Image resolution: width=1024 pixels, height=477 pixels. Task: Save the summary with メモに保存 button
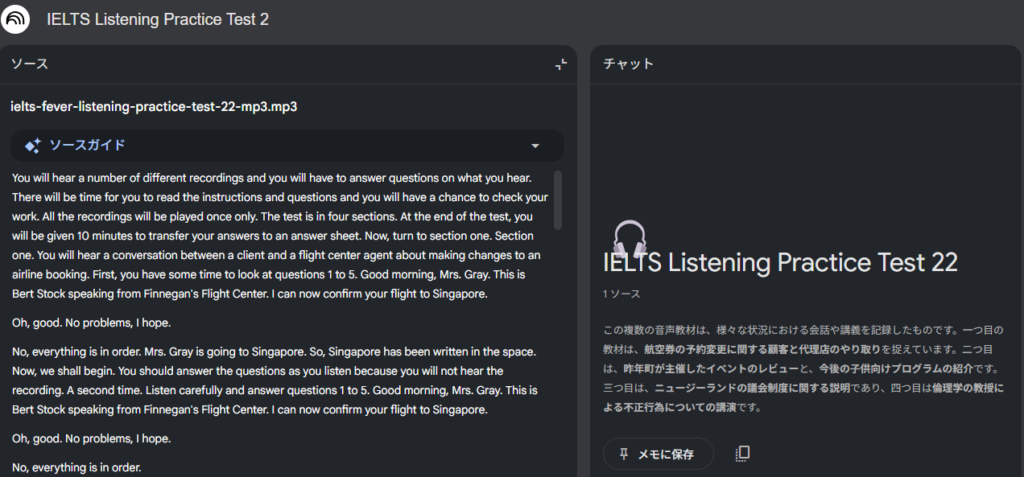coord(658,454)
